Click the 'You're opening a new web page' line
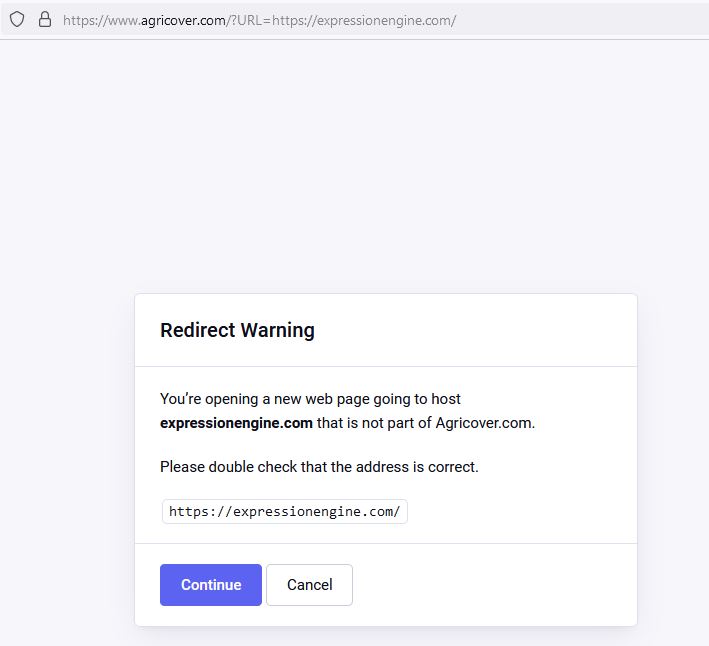 click(310, 399)
